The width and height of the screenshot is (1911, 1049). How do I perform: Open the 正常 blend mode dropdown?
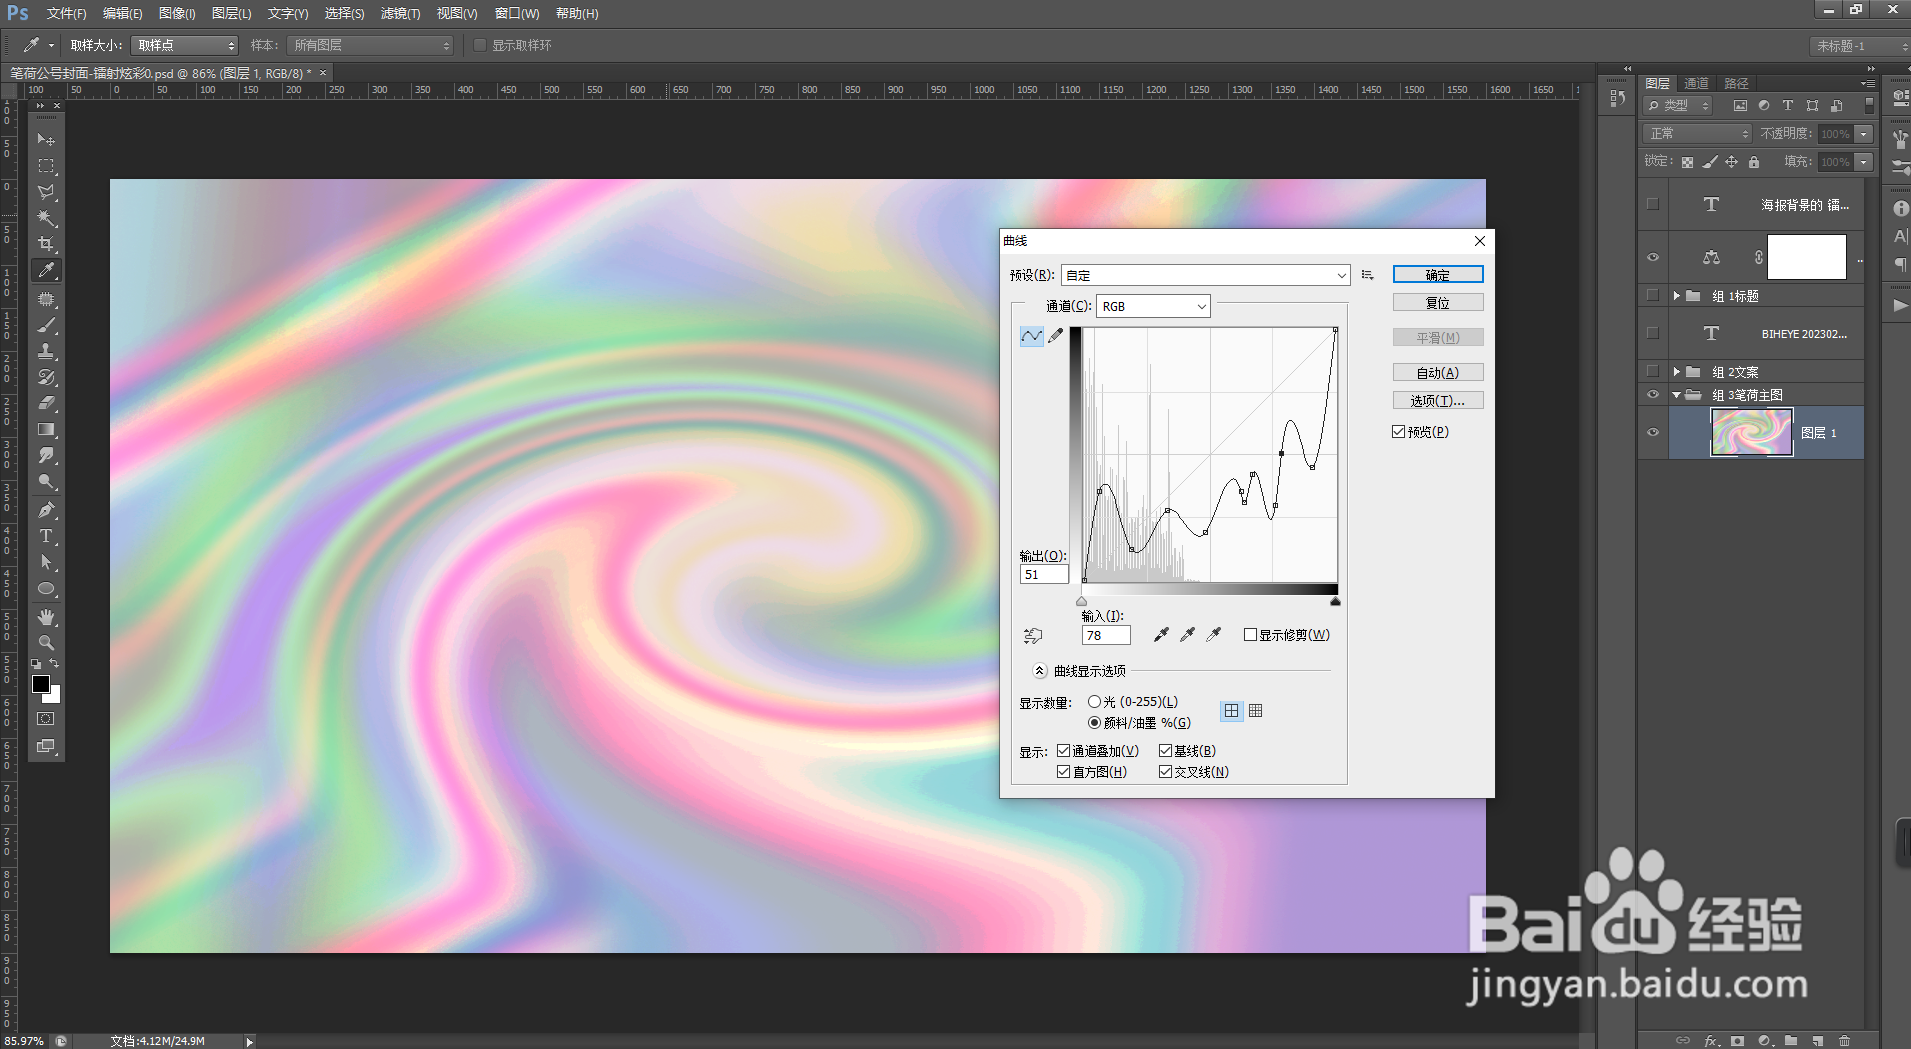(1697, 134)
